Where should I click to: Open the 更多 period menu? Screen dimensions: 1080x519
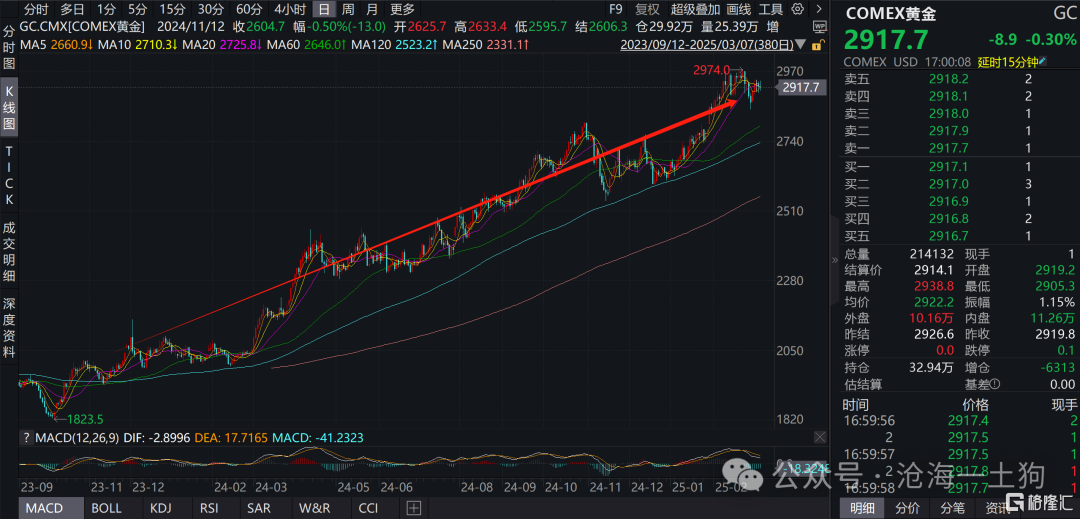point(402,9)
